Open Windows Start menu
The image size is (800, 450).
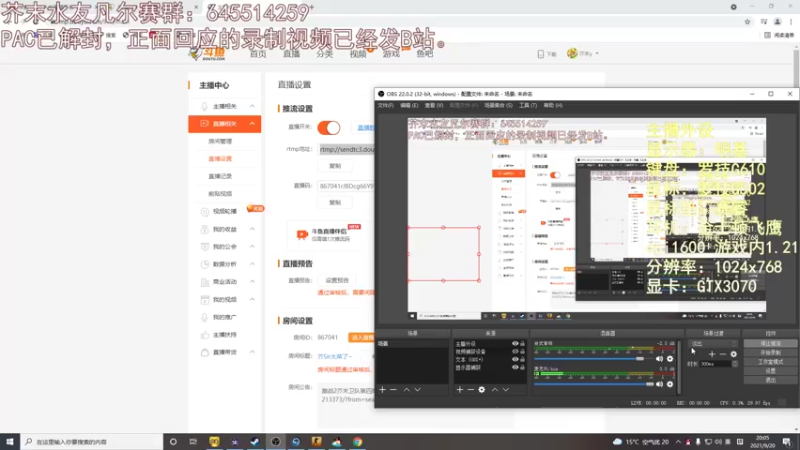click(10, 442)
